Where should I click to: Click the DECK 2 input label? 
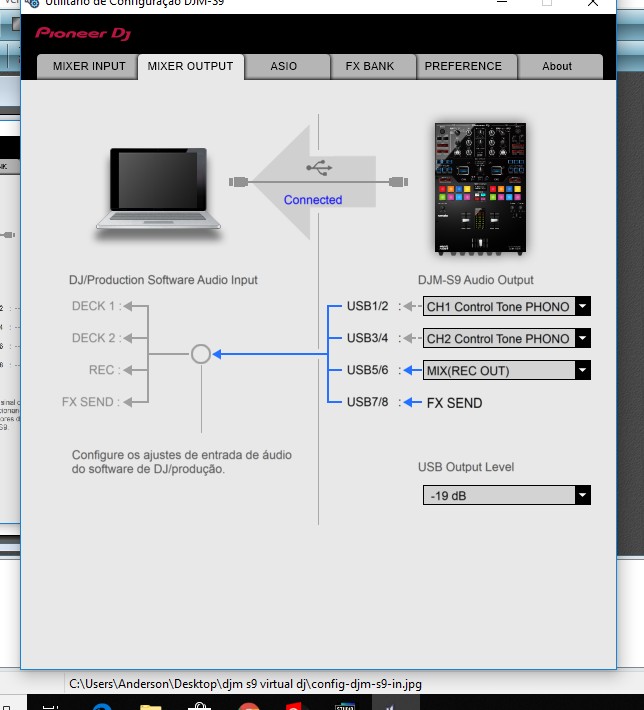96,338
